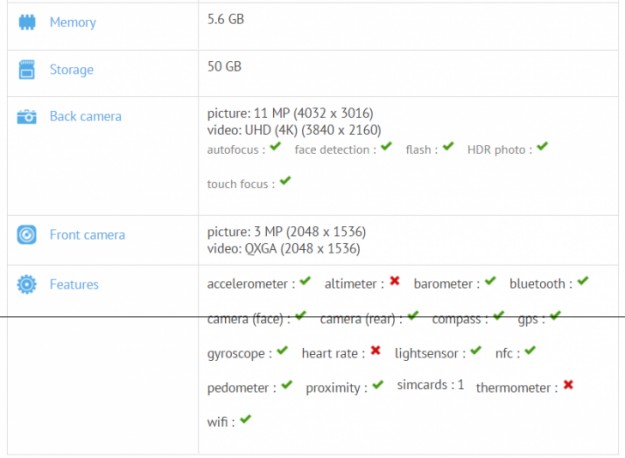The width and height of the screenshot is (625, 458).
Task: Select the Memory label
Action: (73, 22)
